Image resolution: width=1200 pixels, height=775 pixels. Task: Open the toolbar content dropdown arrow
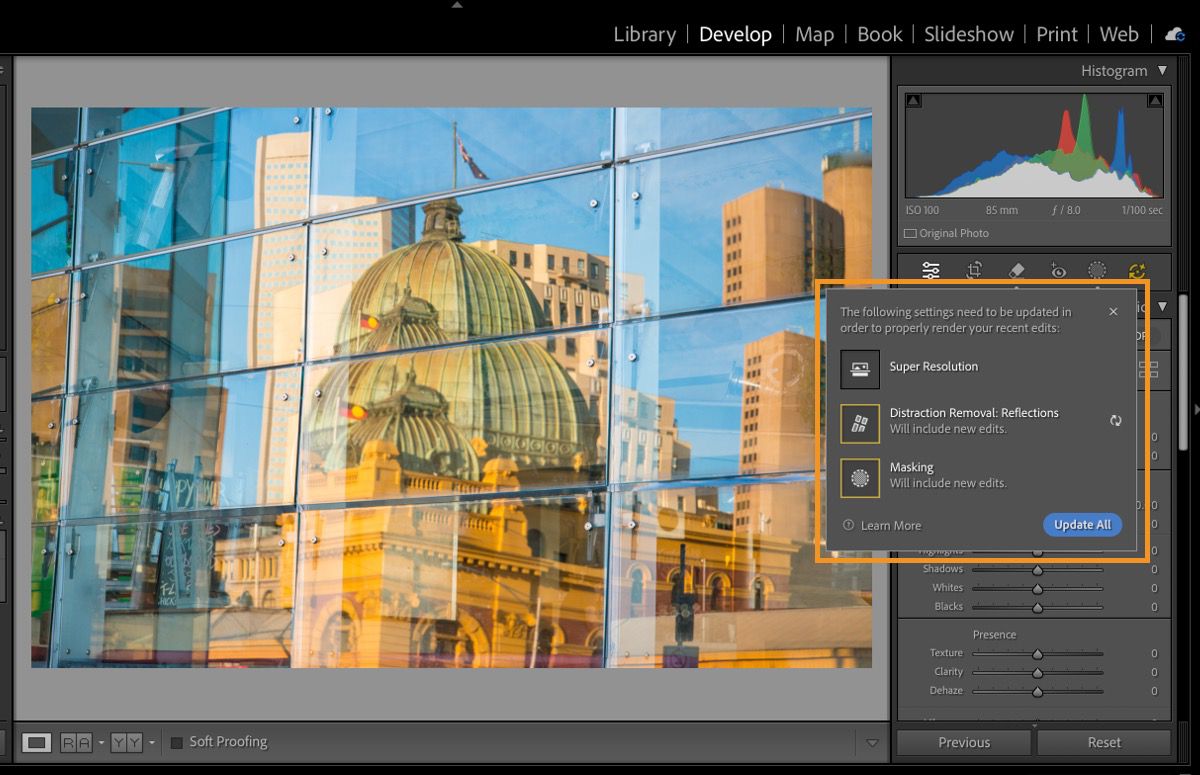pyautogui.click(x=871, y=742)
